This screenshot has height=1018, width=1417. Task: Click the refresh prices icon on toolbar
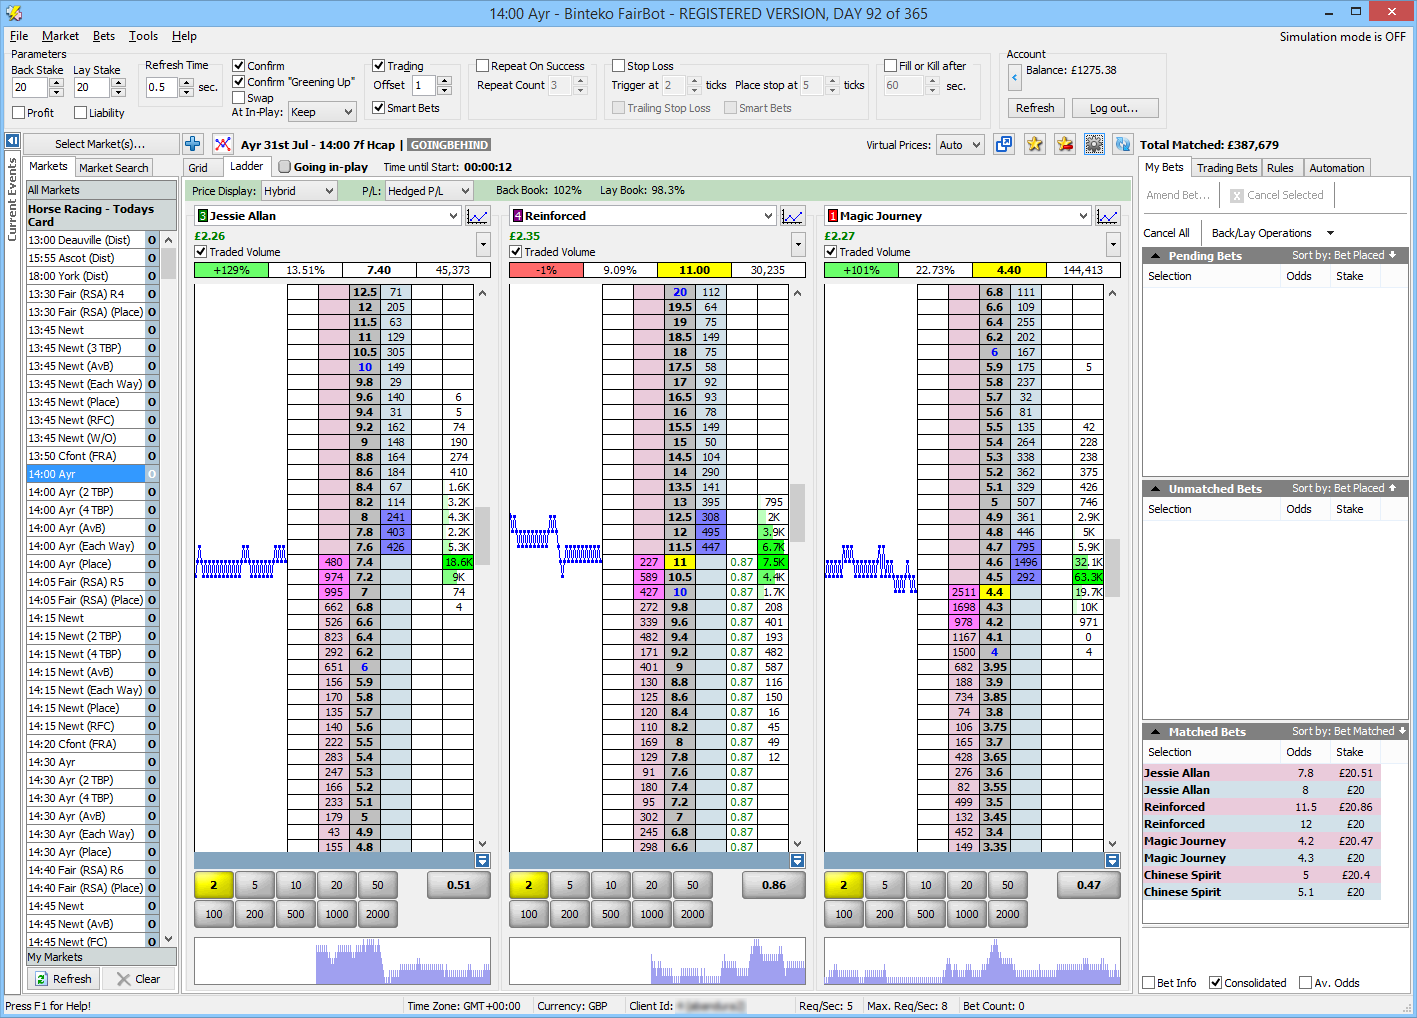[x=1123, y=144]
